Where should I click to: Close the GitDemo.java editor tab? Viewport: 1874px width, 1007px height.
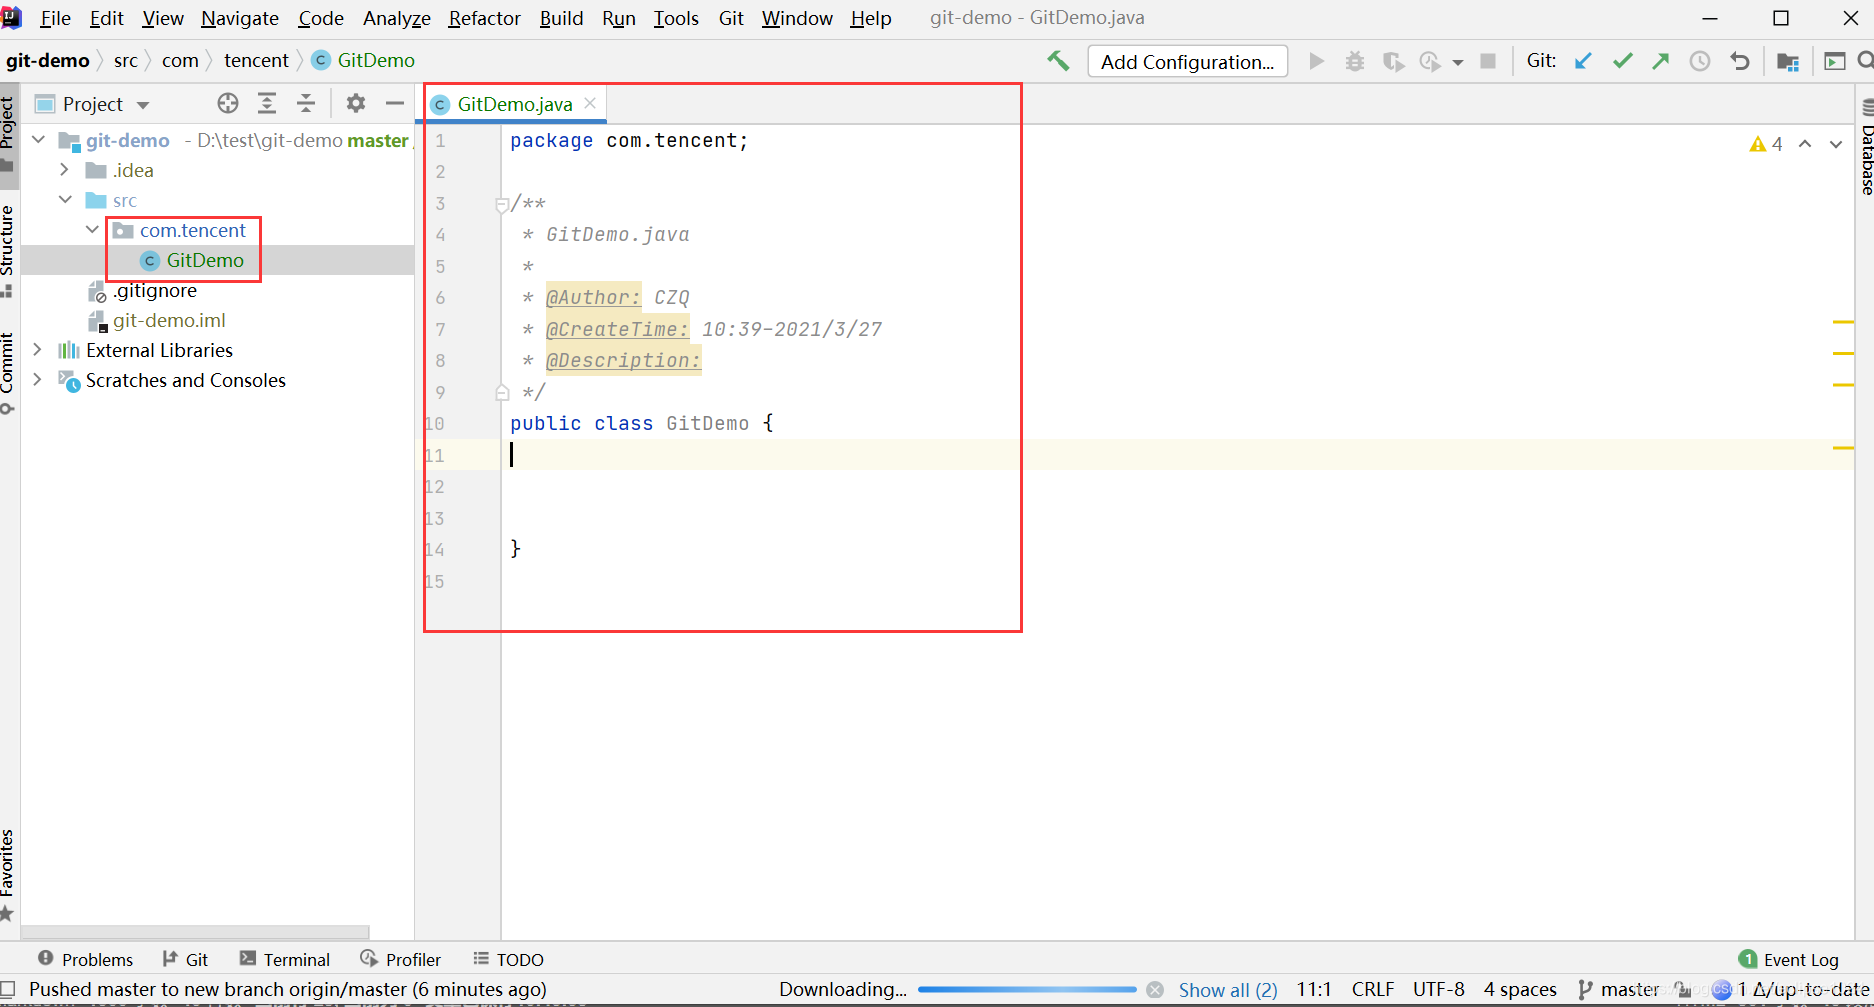590,103
